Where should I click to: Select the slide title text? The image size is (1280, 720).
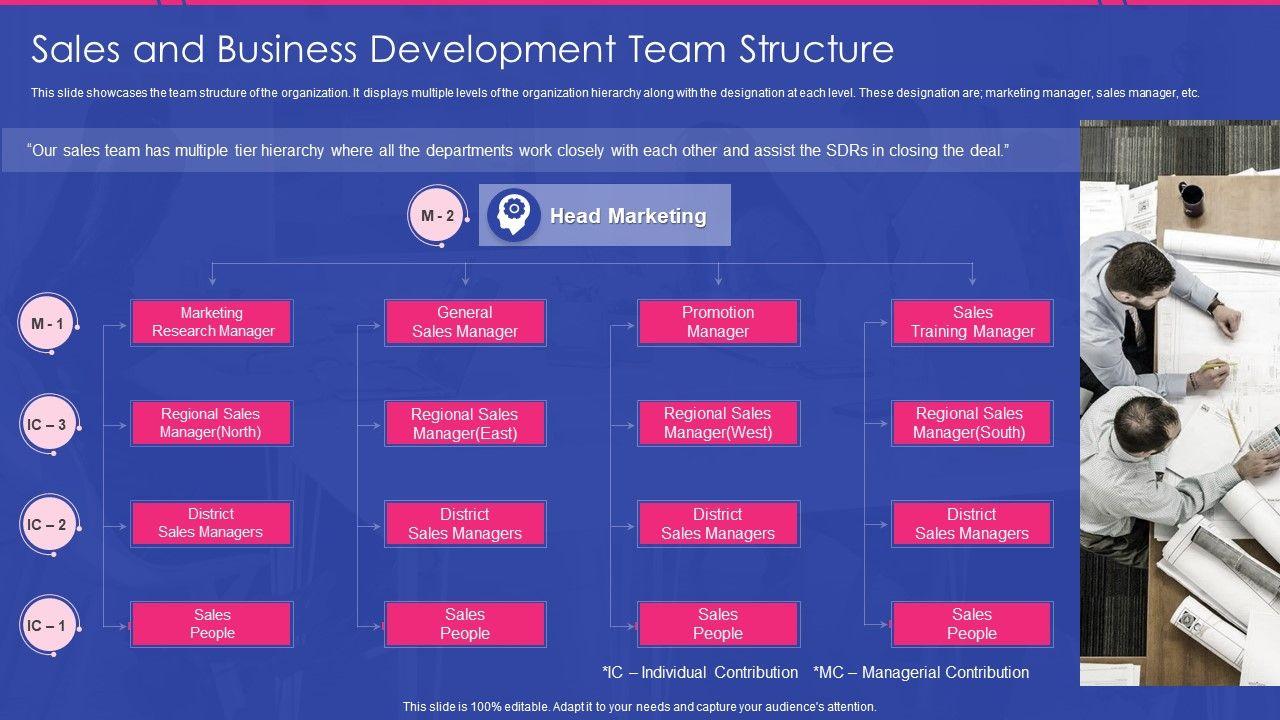(x=462, y=48)
